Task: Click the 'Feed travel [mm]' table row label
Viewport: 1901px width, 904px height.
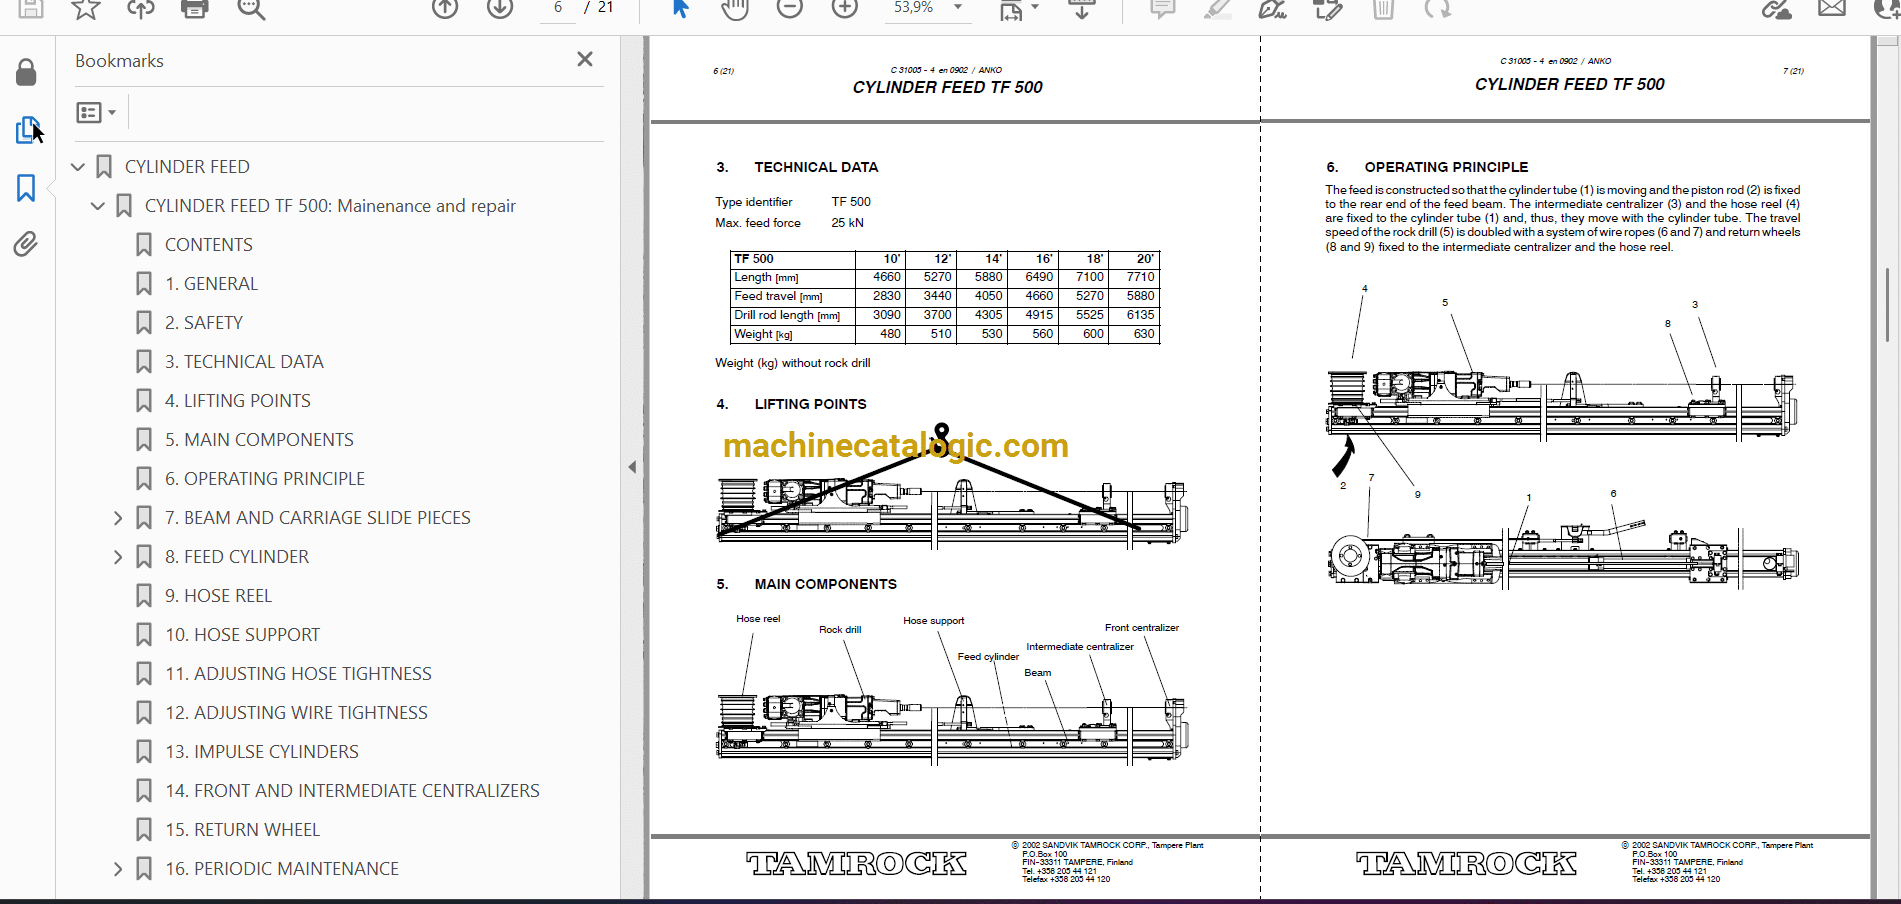Action: 778,296
